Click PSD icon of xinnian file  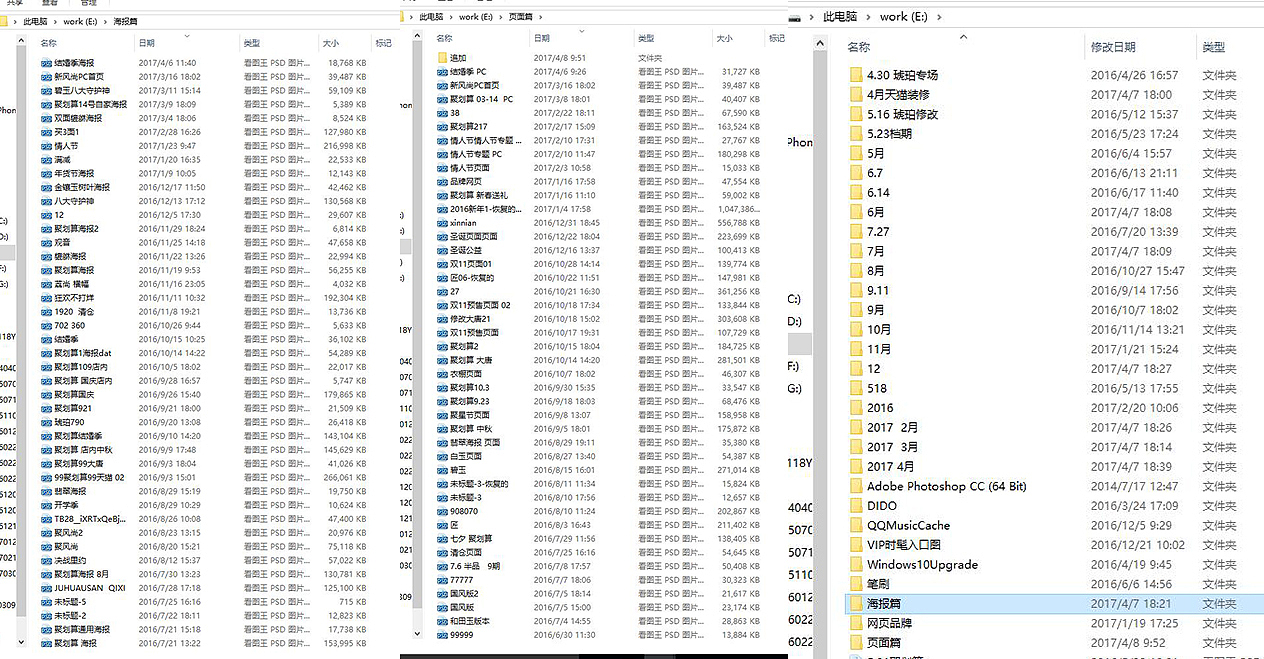coord(442,222)
